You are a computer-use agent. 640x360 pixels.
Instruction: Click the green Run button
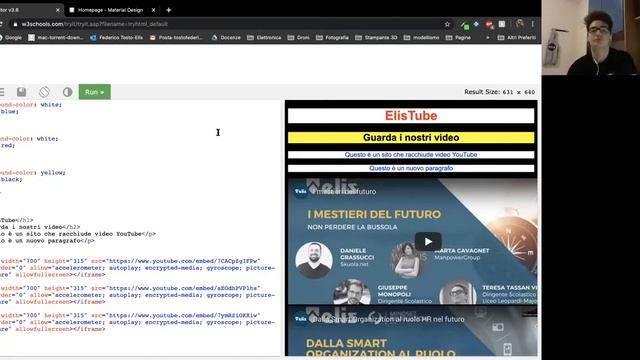coord(94,92)
